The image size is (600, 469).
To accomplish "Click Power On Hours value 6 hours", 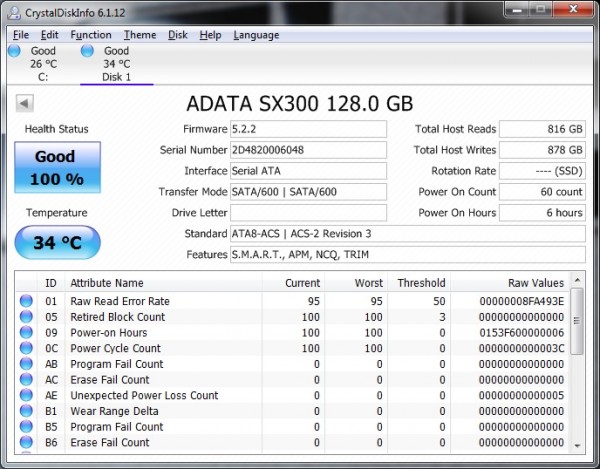I will click(x=542, y=213).
